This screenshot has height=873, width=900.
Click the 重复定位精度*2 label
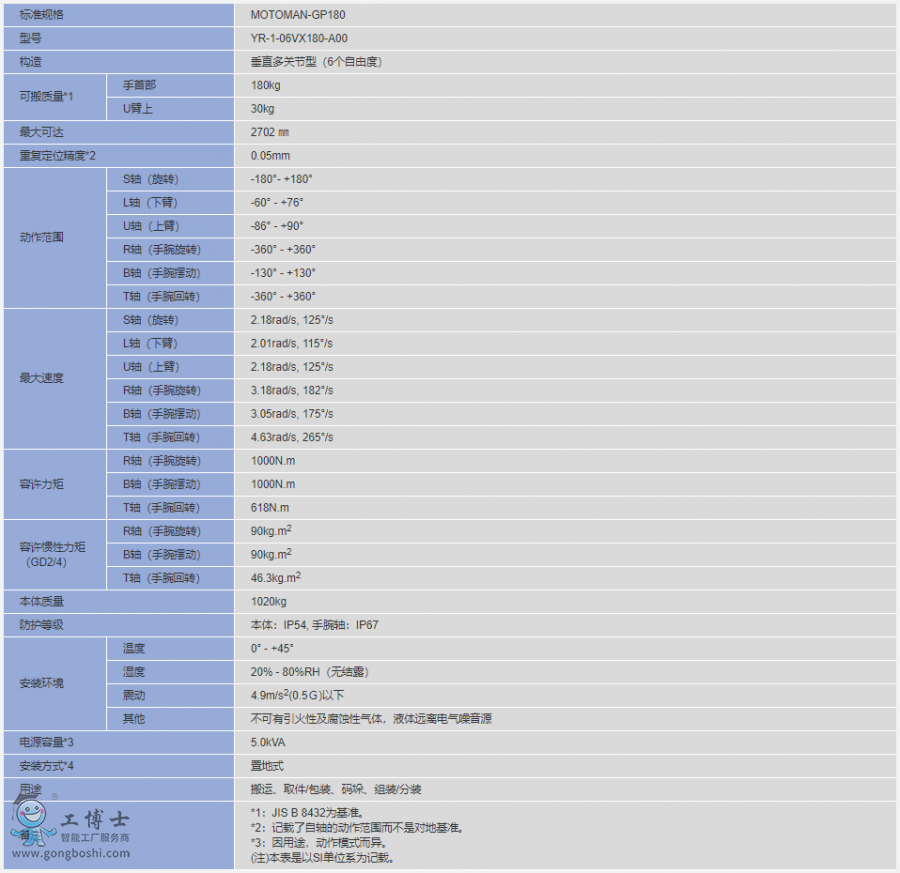point(57,156)
